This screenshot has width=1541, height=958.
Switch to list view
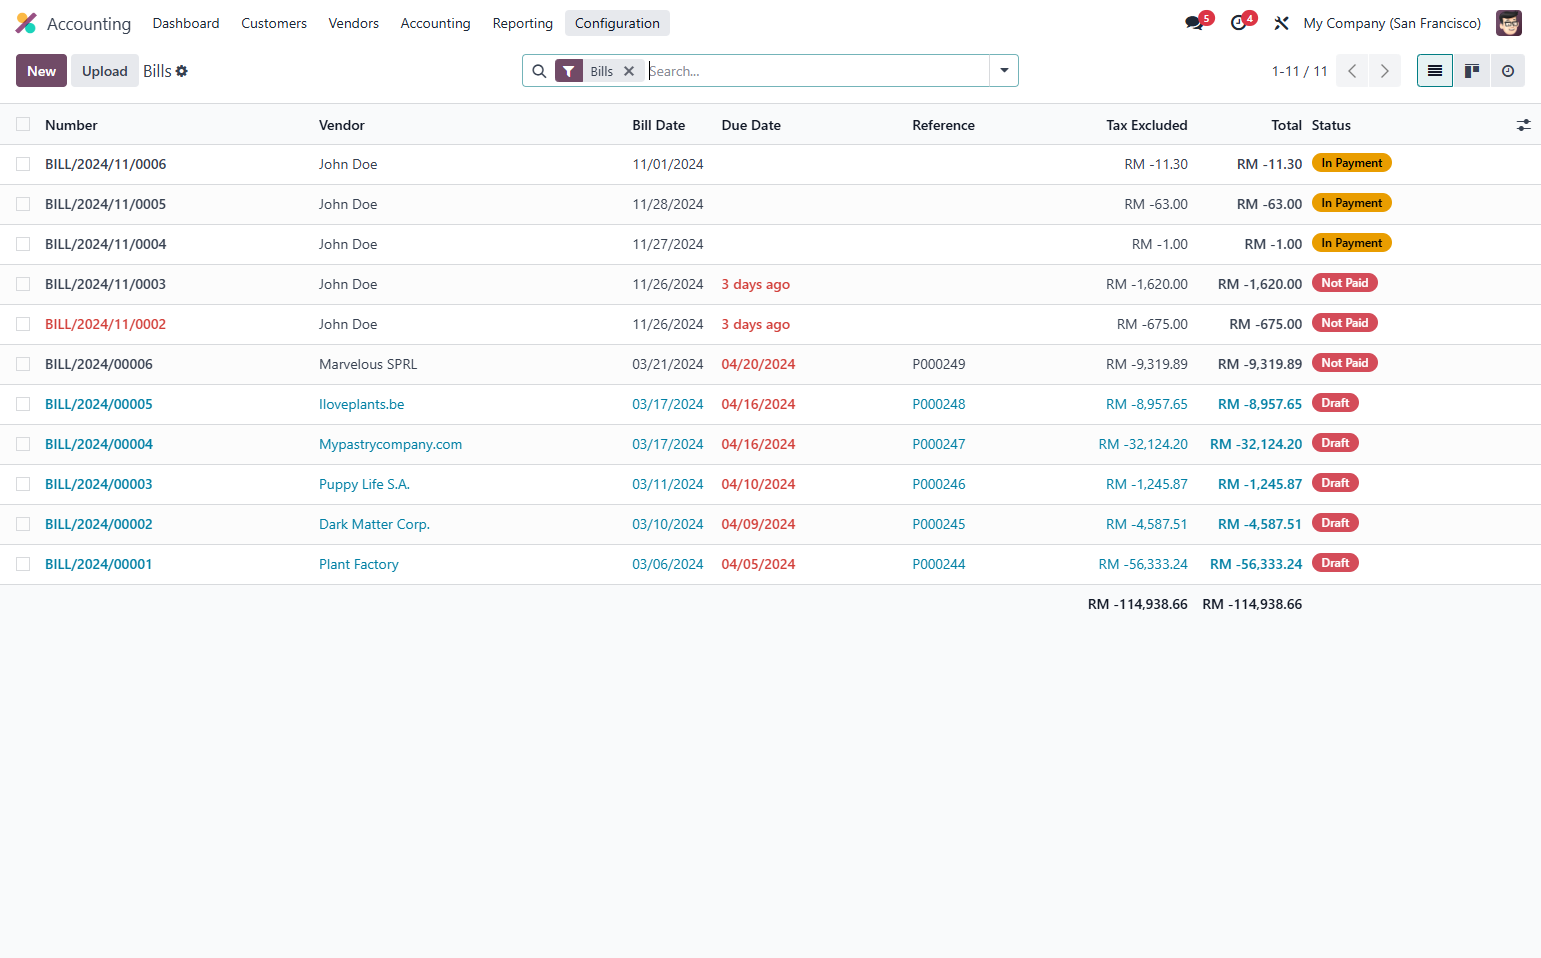[x=1435, y=71]
